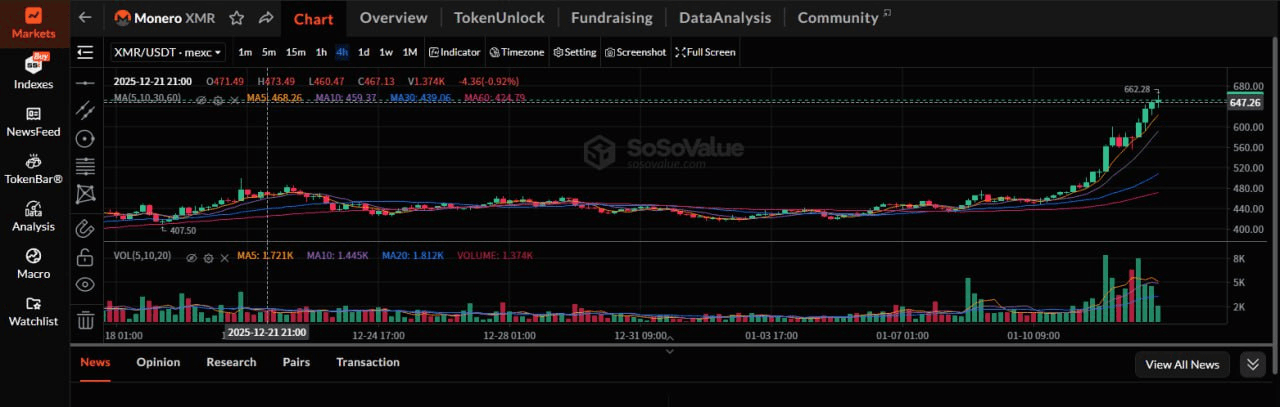This screenshot has width=1280, height=407.
Task: Click the 647.26 current price label
Action: point(1245,103)
